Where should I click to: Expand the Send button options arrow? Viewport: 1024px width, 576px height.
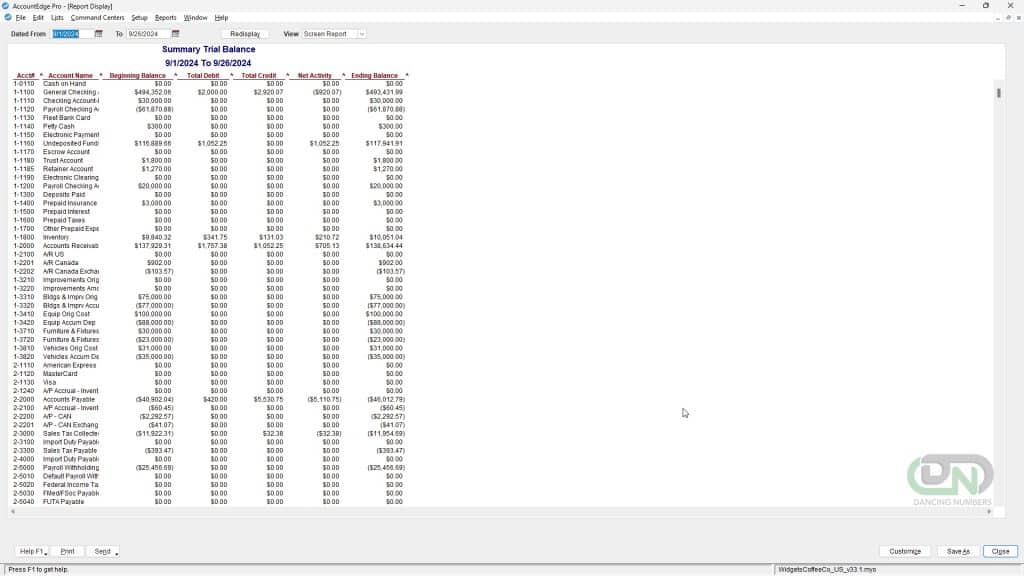[x=117, y=552]
